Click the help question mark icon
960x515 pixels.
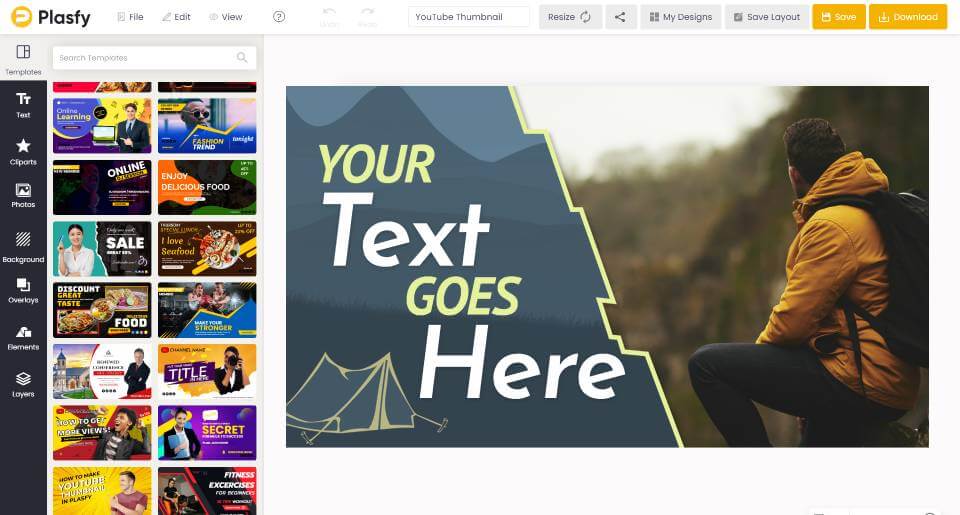tap(279, 17)
